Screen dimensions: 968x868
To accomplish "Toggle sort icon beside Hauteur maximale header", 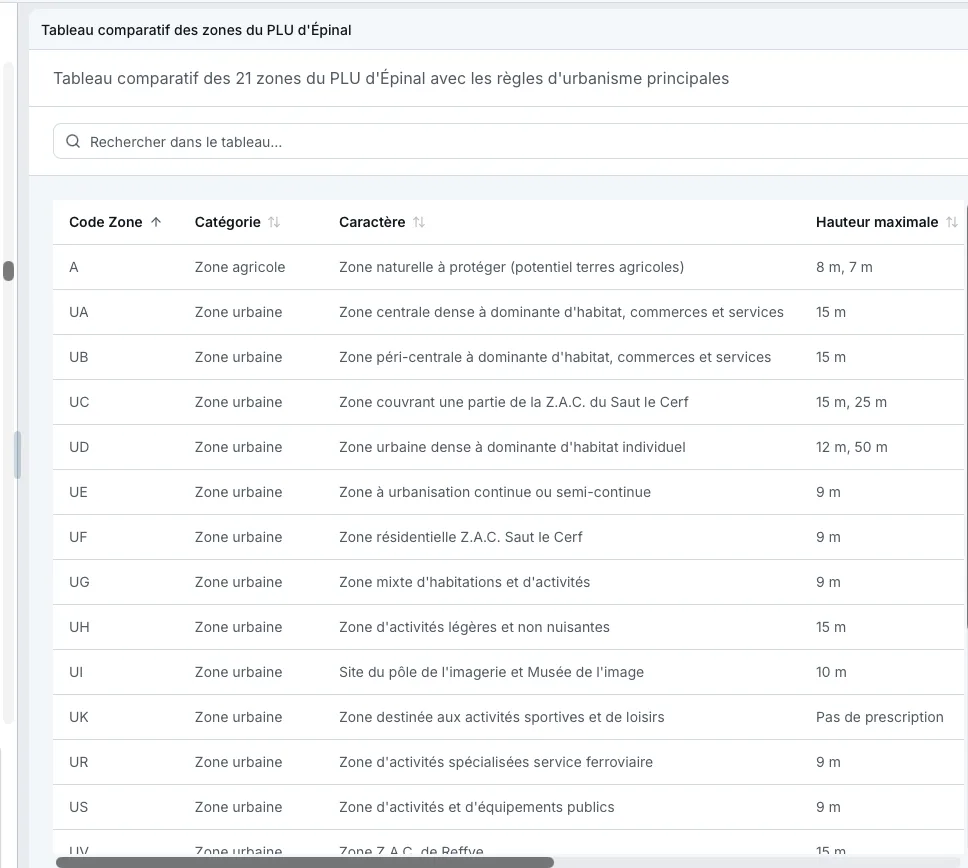I will (952, 222).
